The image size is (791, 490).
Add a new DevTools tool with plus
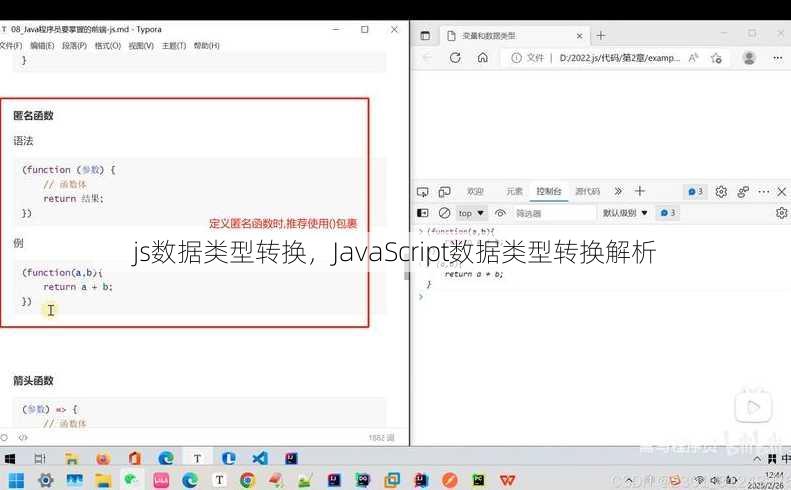coord(640,191)
